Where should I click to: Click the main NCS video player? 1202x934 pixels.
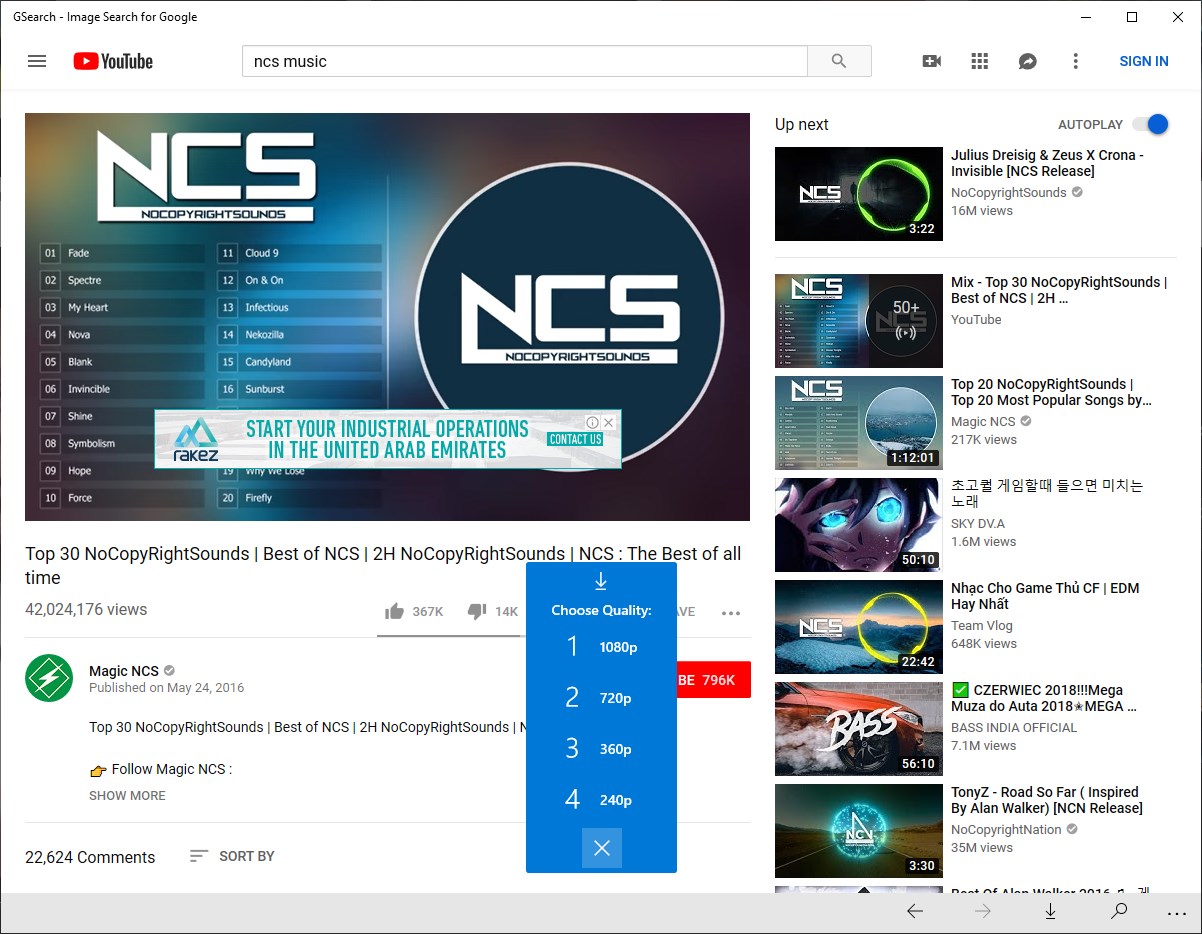387,316
